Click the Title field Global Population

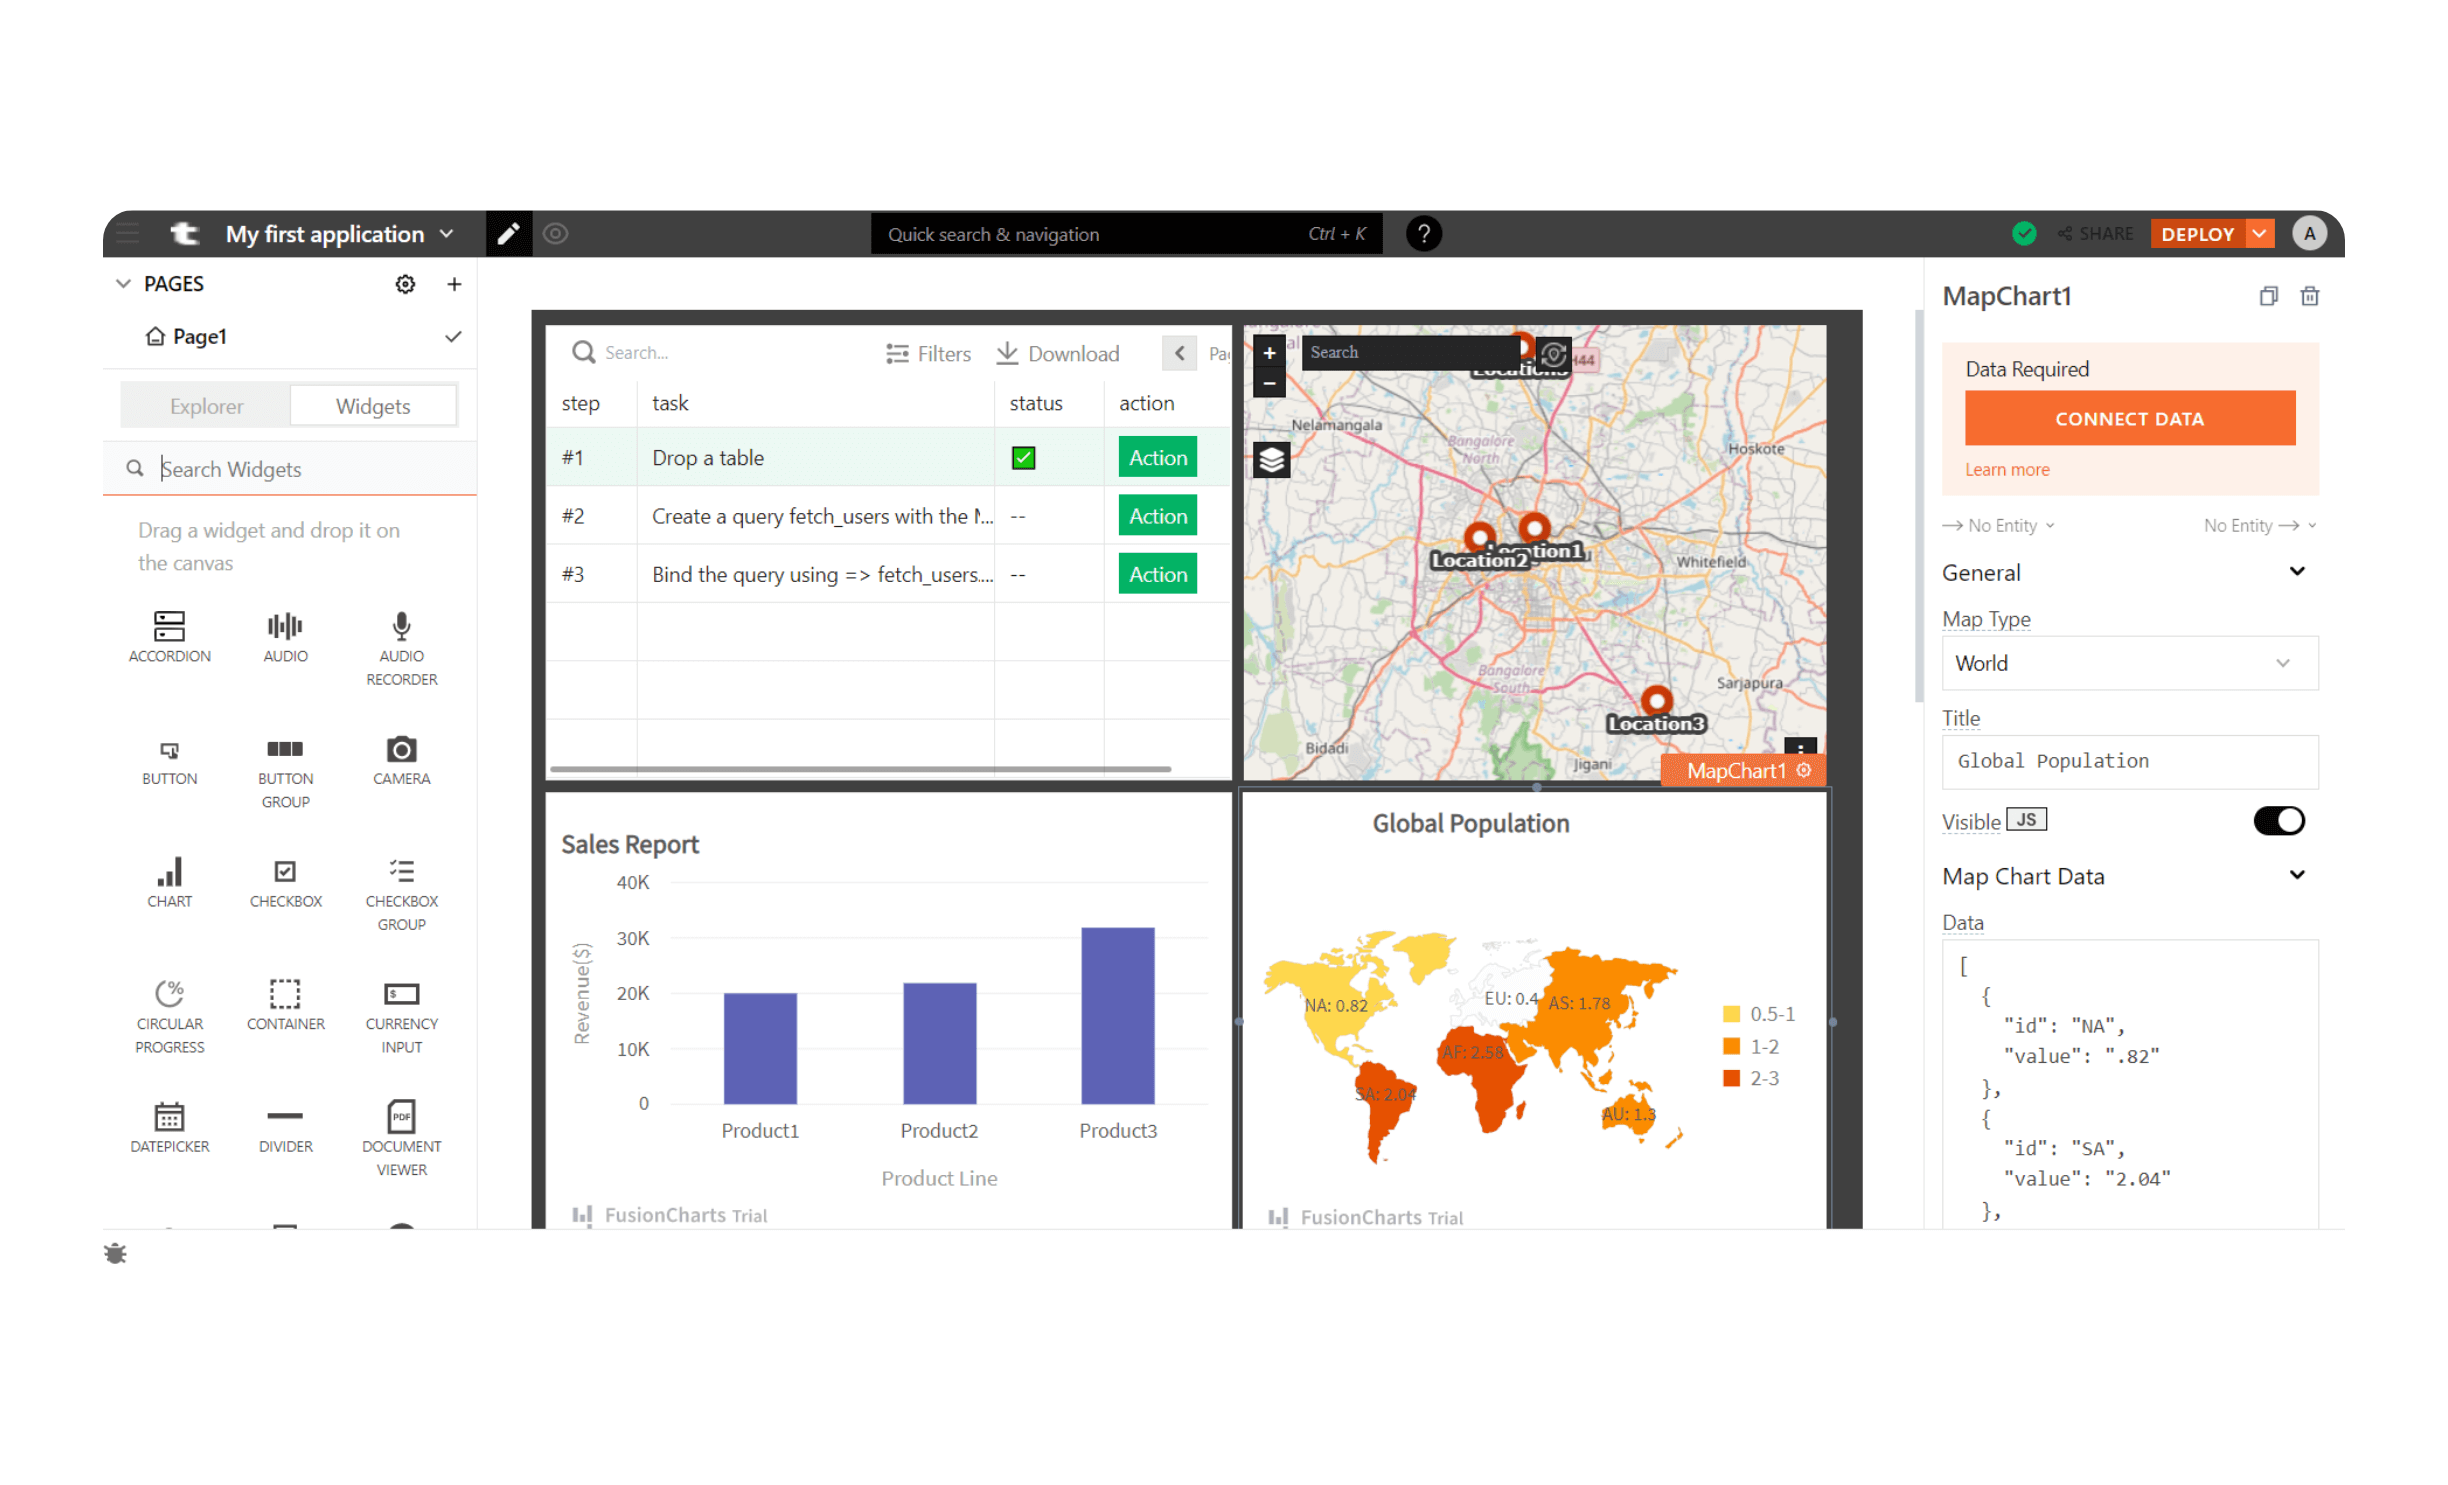pyautogui.click(x=2130, y=761)
